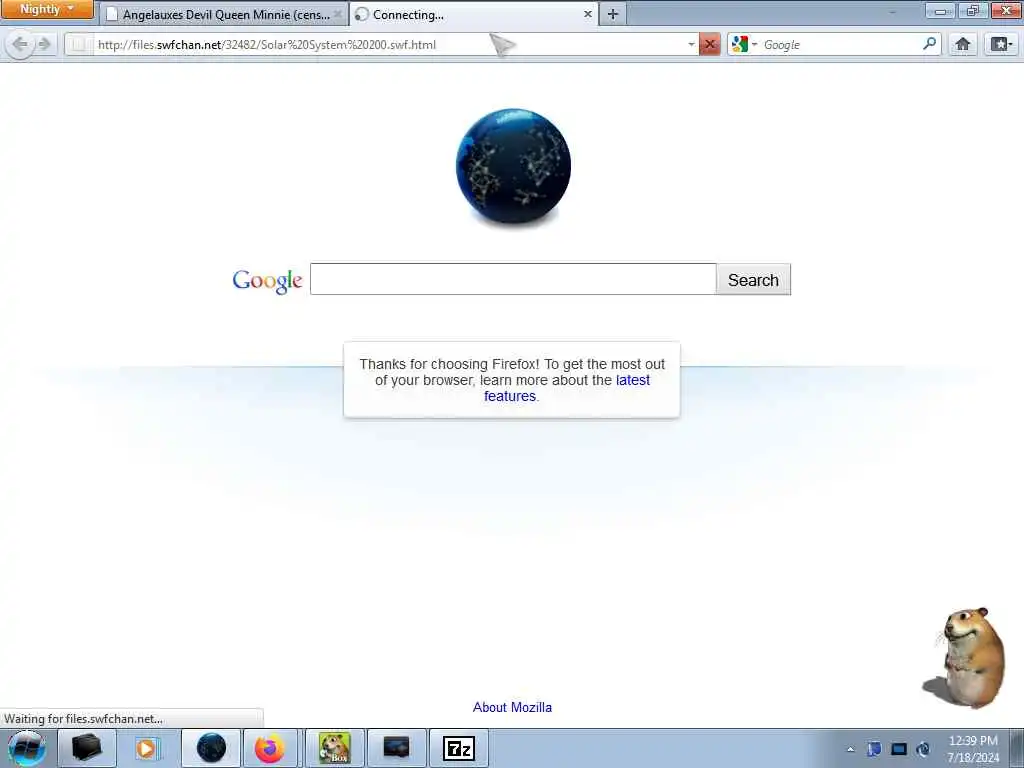Viewport: 1024px width, 768px height.
Task: Click the magnifier search icon in toolbar
Action: pyautogui.click(x=929, y=44)
